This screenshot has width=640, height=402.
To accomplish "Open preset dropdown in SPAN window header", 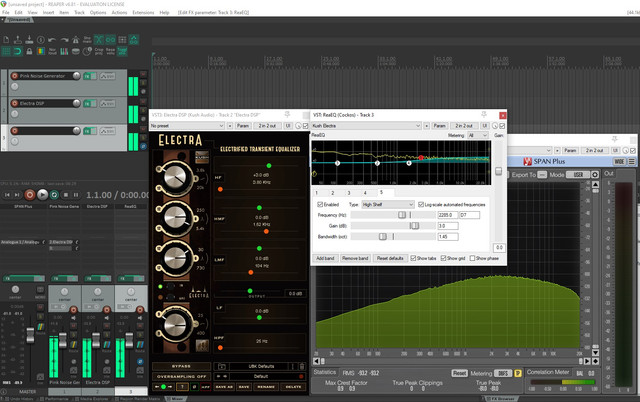I will 530,151.
